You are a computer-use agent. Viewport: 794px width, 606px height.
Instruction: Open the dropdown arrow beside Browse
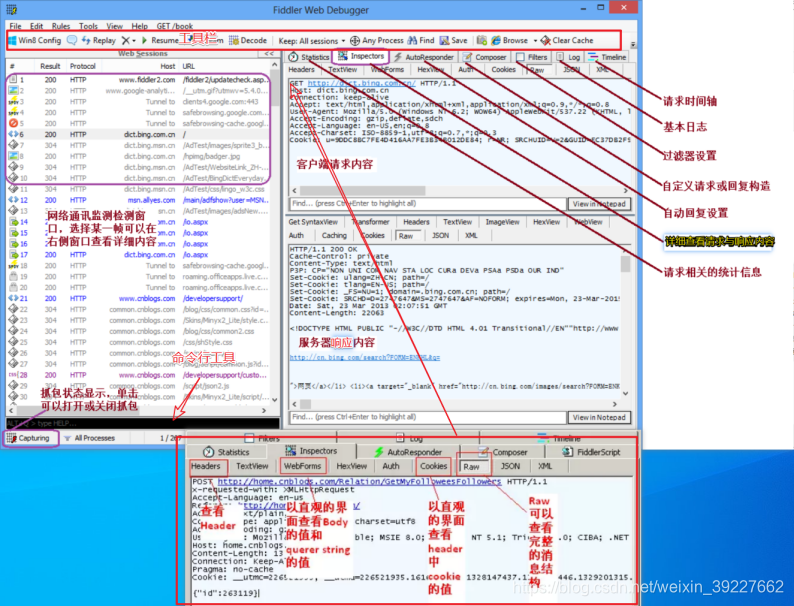[535, 41]
